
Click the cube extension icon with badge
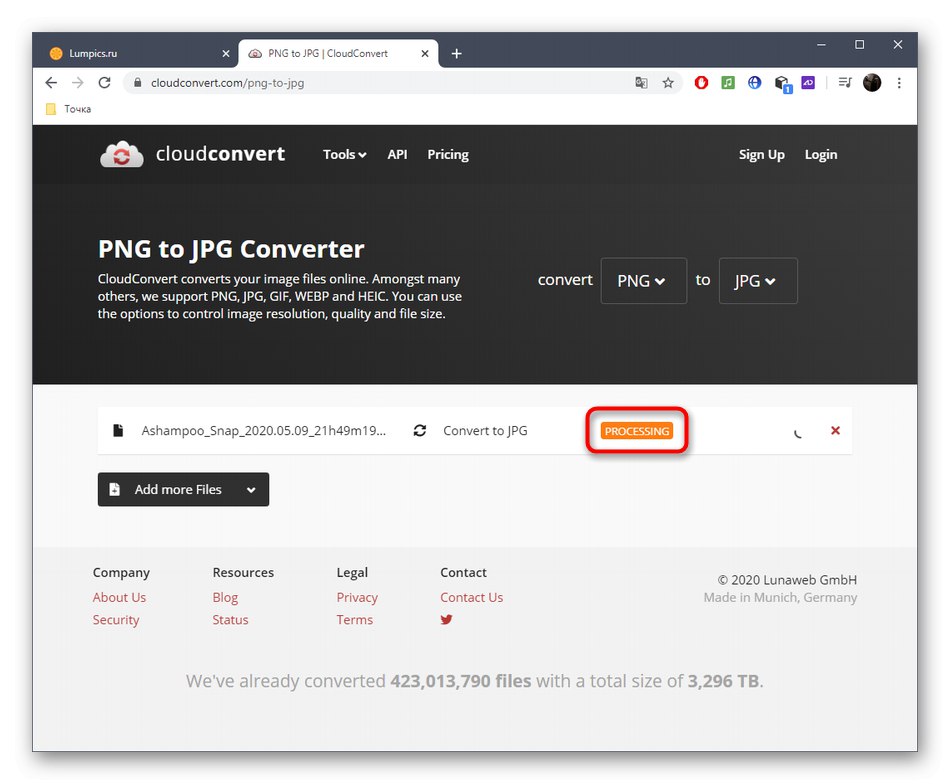point(783,84)
